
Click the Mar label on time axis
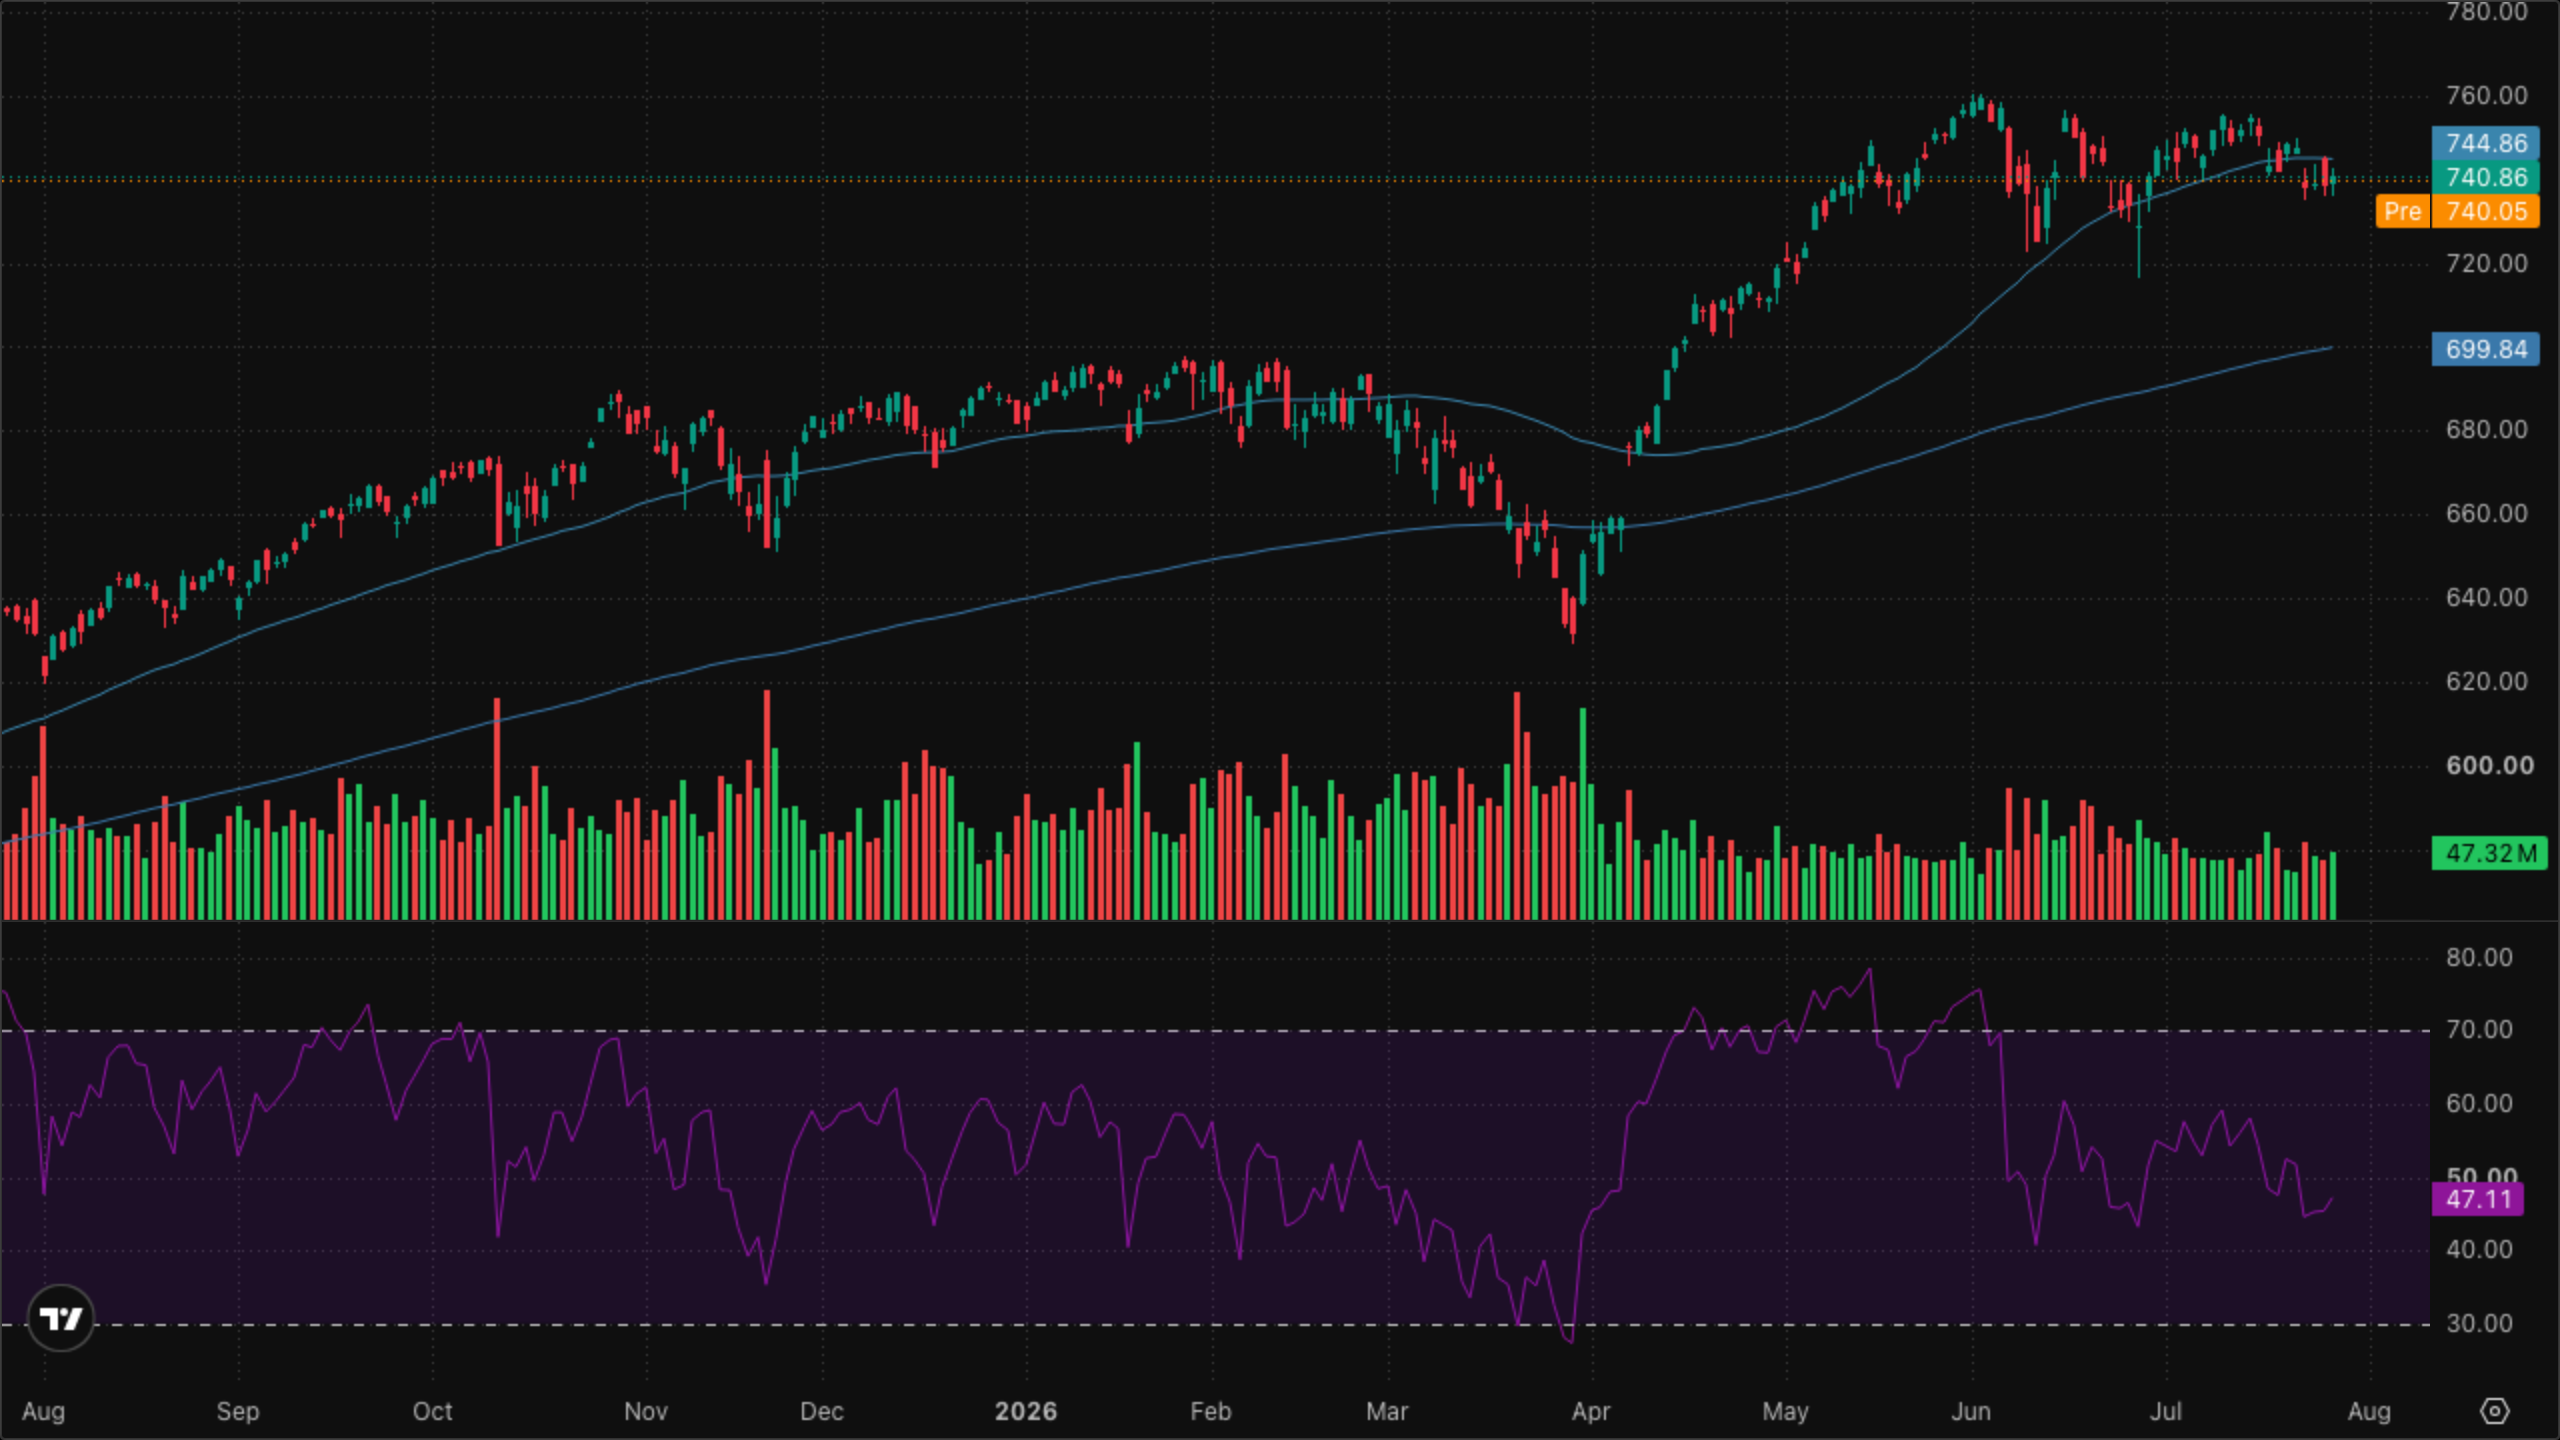coord(1387,1411)
